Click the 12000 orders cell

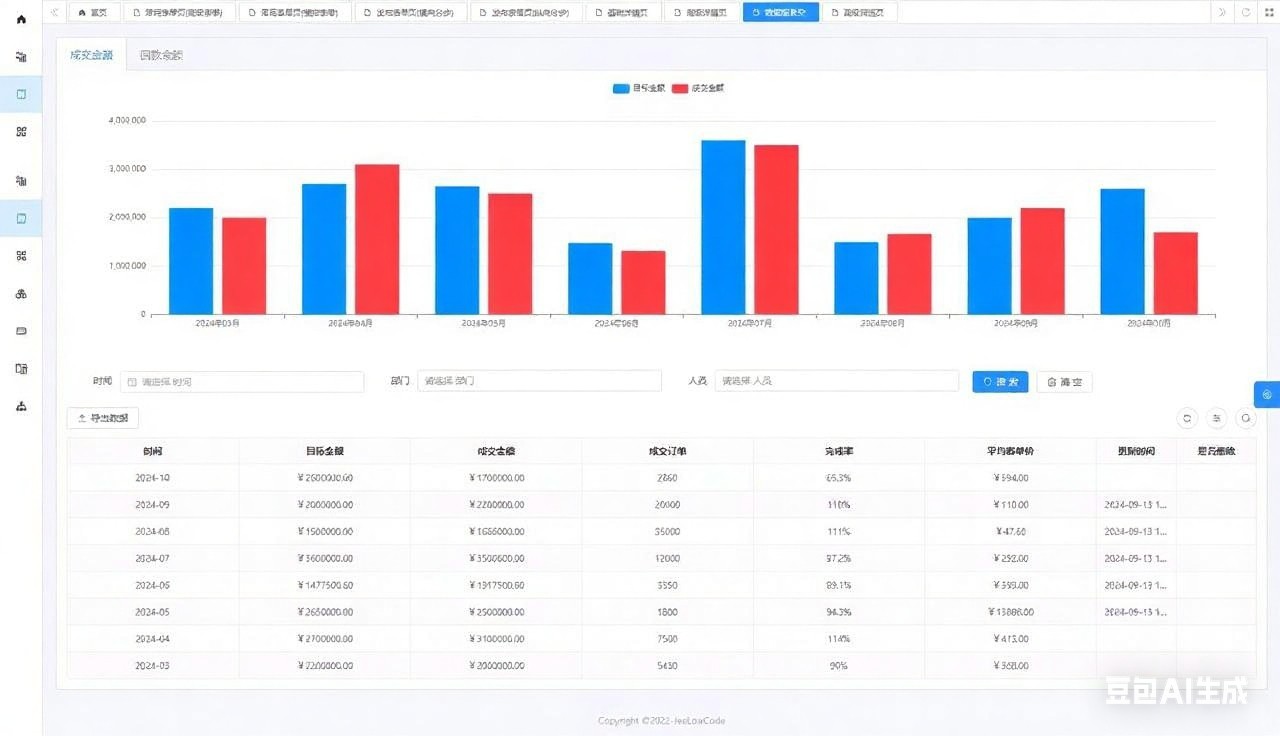click(x=667, y=558)
